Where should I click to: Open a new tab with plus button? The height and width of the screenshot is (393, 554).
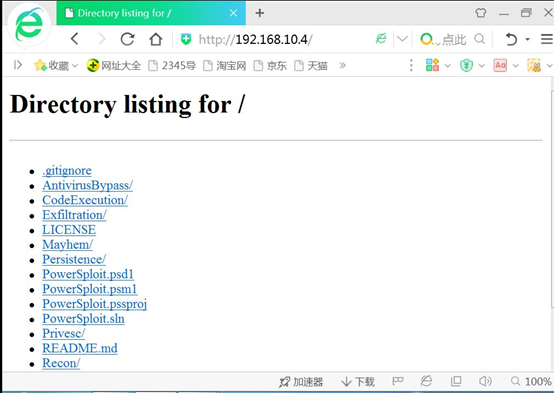(260, 13)
